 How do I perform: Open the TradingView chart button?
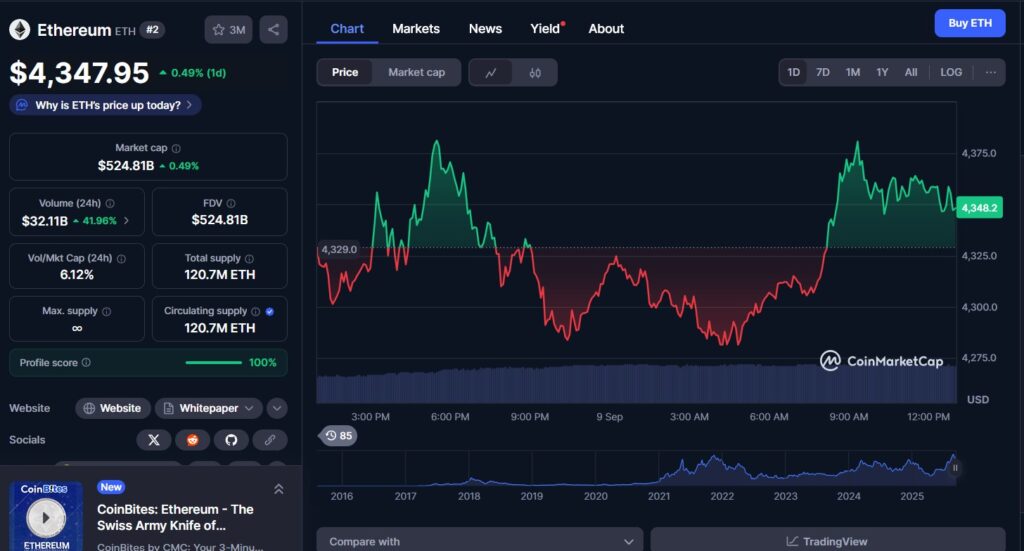point(827,541)
